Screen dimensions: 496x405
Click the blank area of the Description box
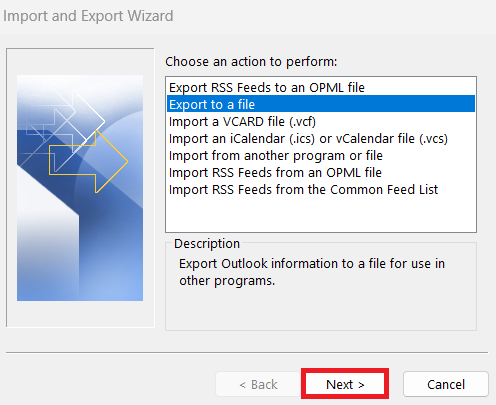(321, 309)
